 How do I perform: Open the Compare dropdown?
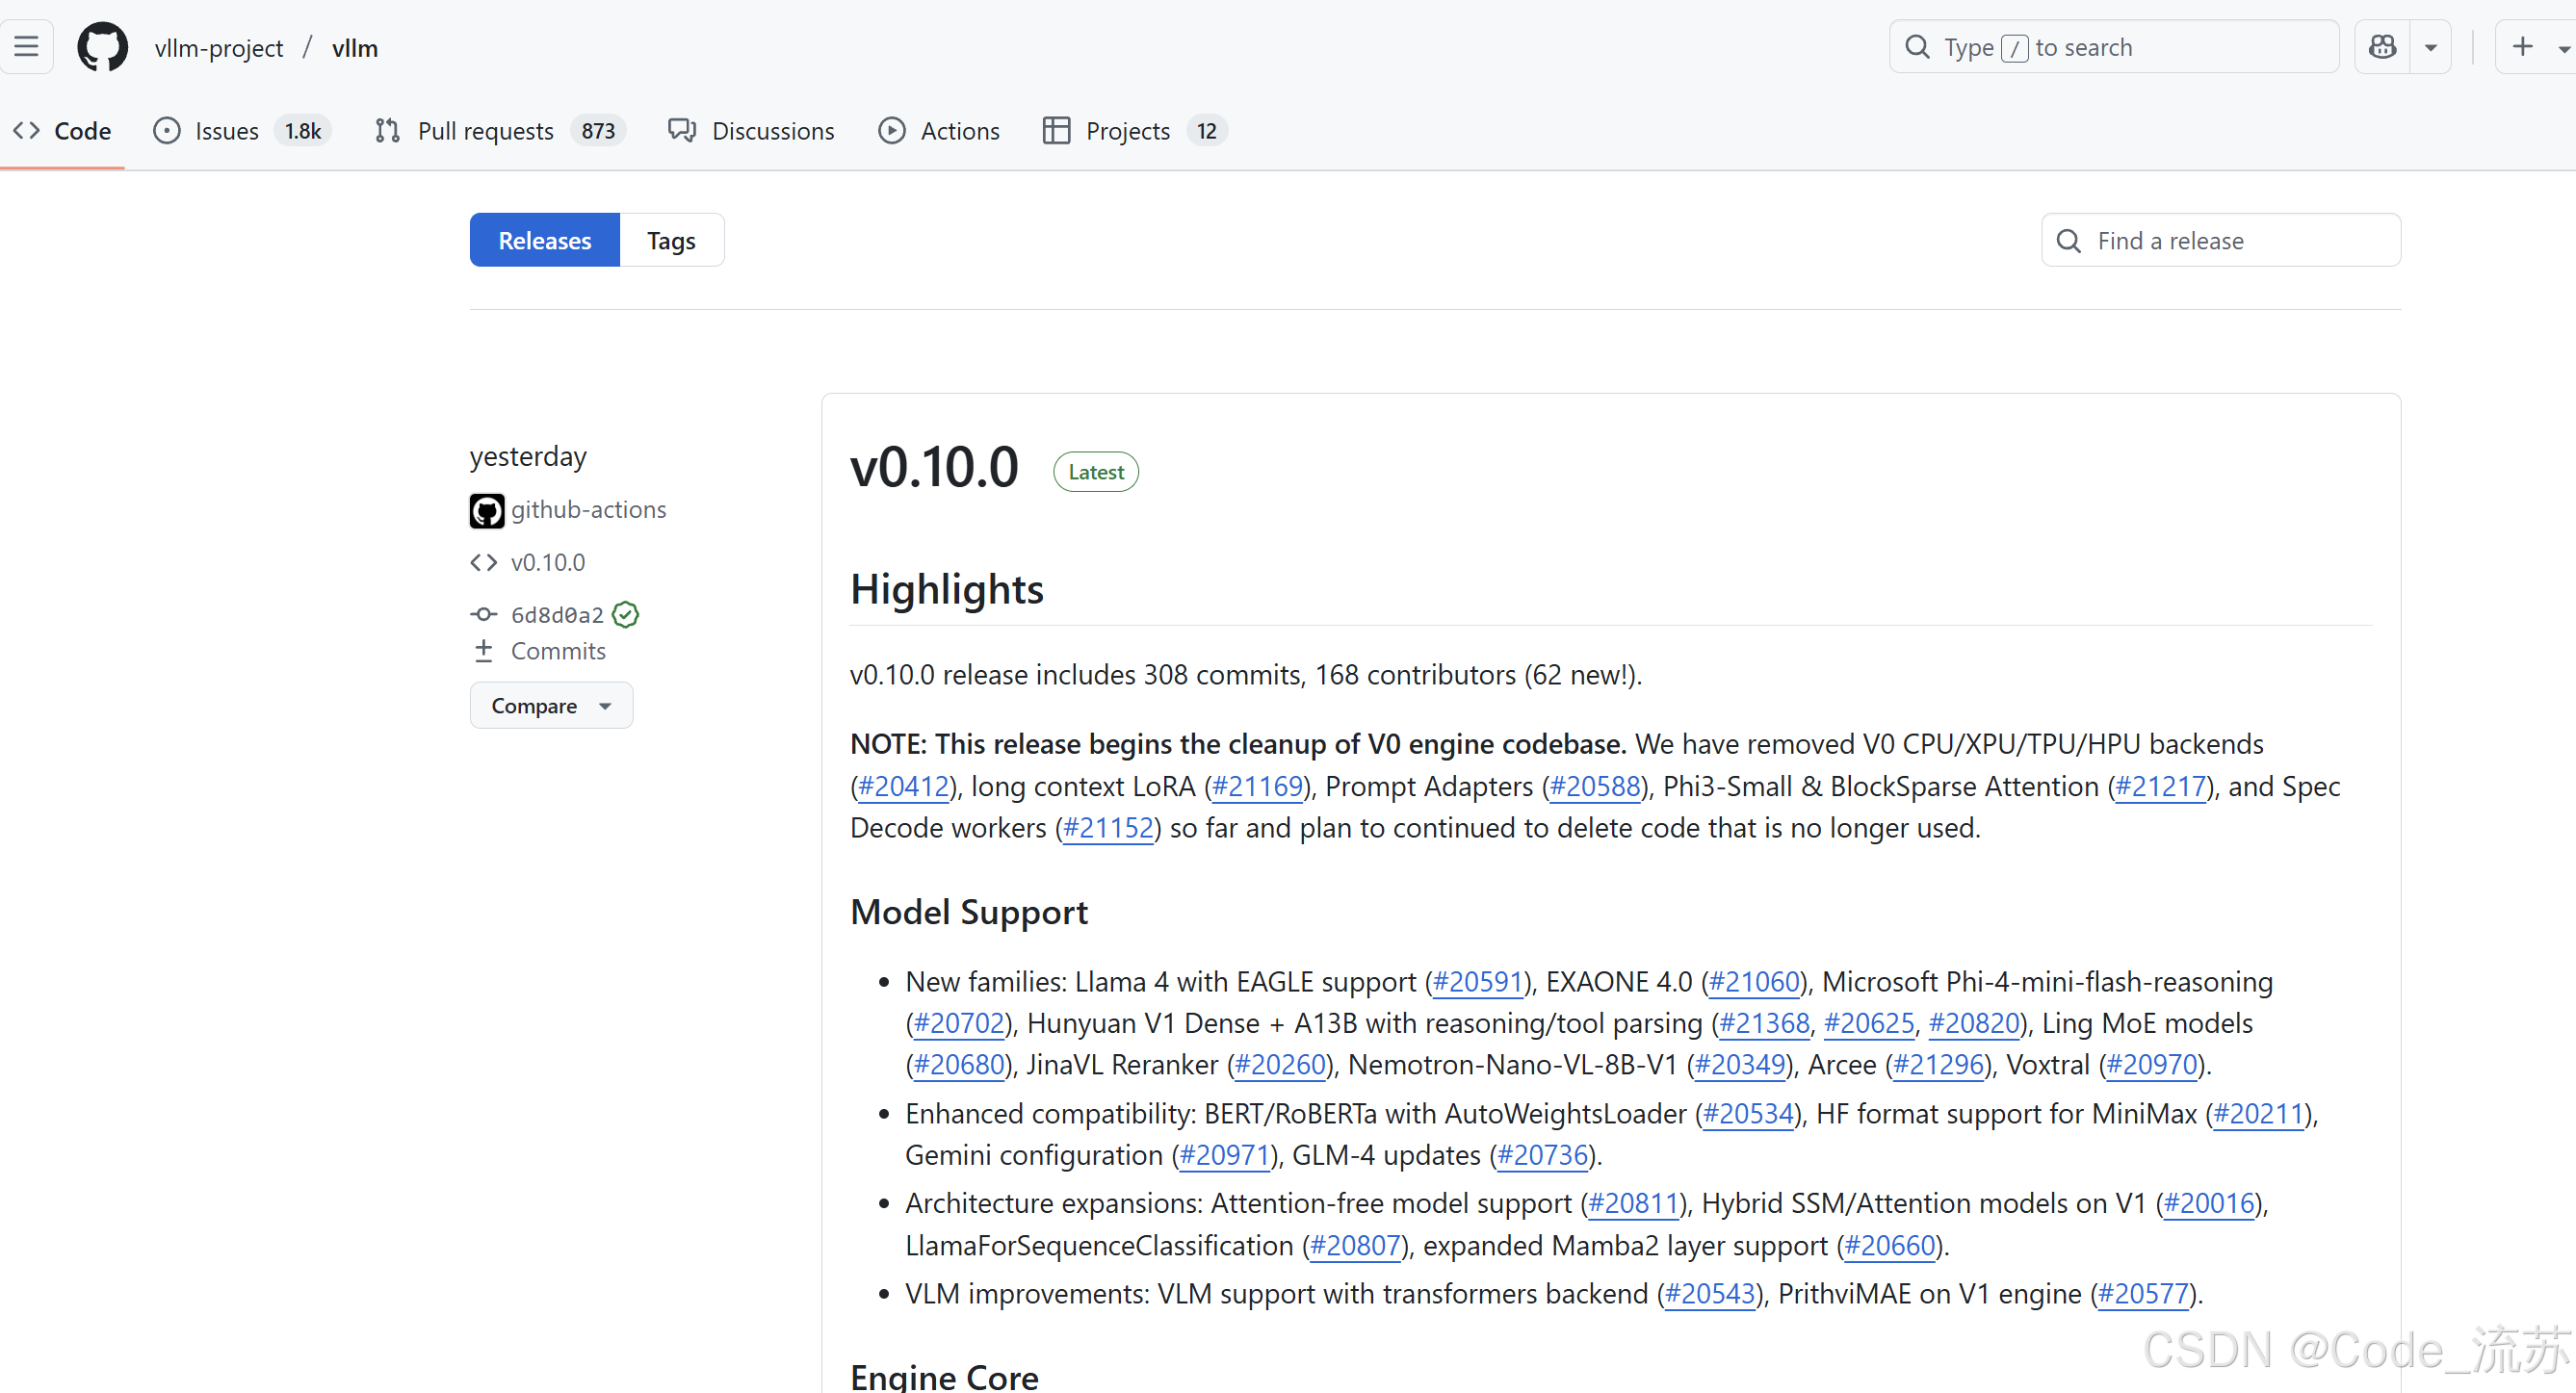[x=551, y=706]
